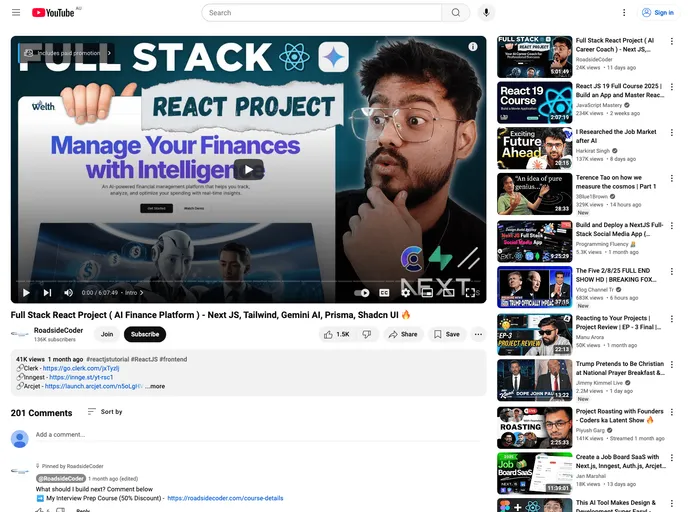Open options menu for Terence Tao video
Viewport: 688px width, 512px height.
click(x=671, y=178)
